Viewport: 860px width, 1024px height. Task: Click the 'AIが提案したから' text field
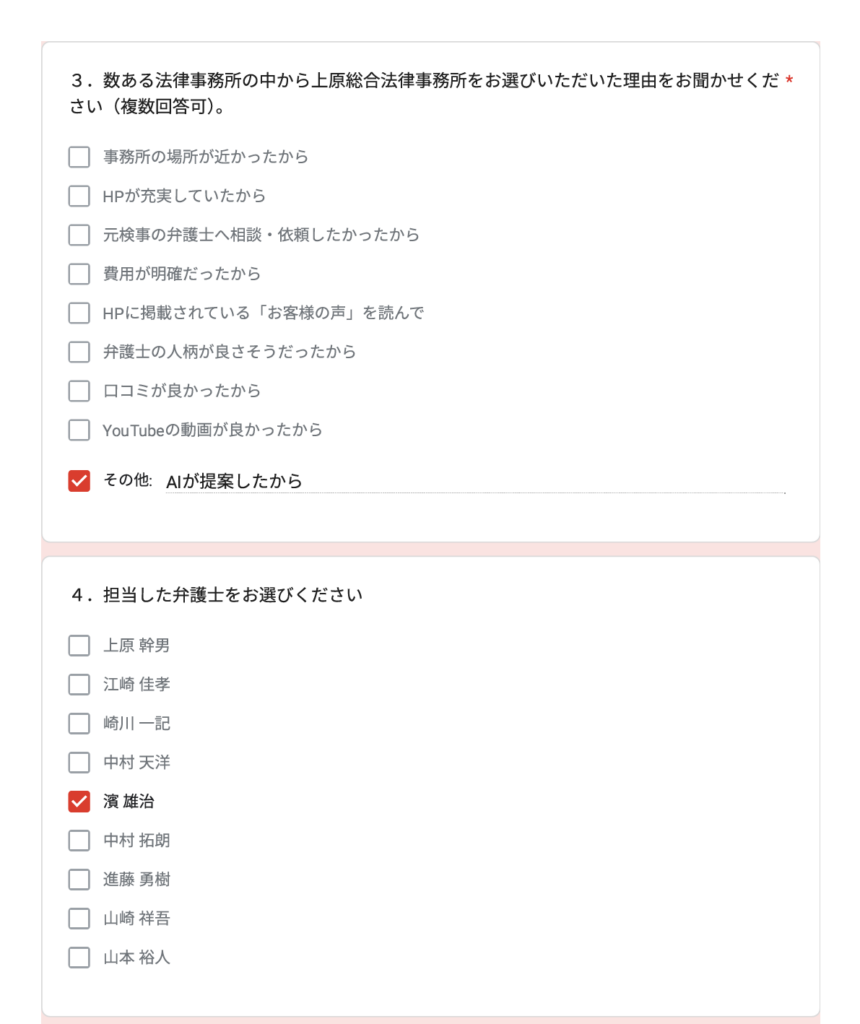click(475, 482)
